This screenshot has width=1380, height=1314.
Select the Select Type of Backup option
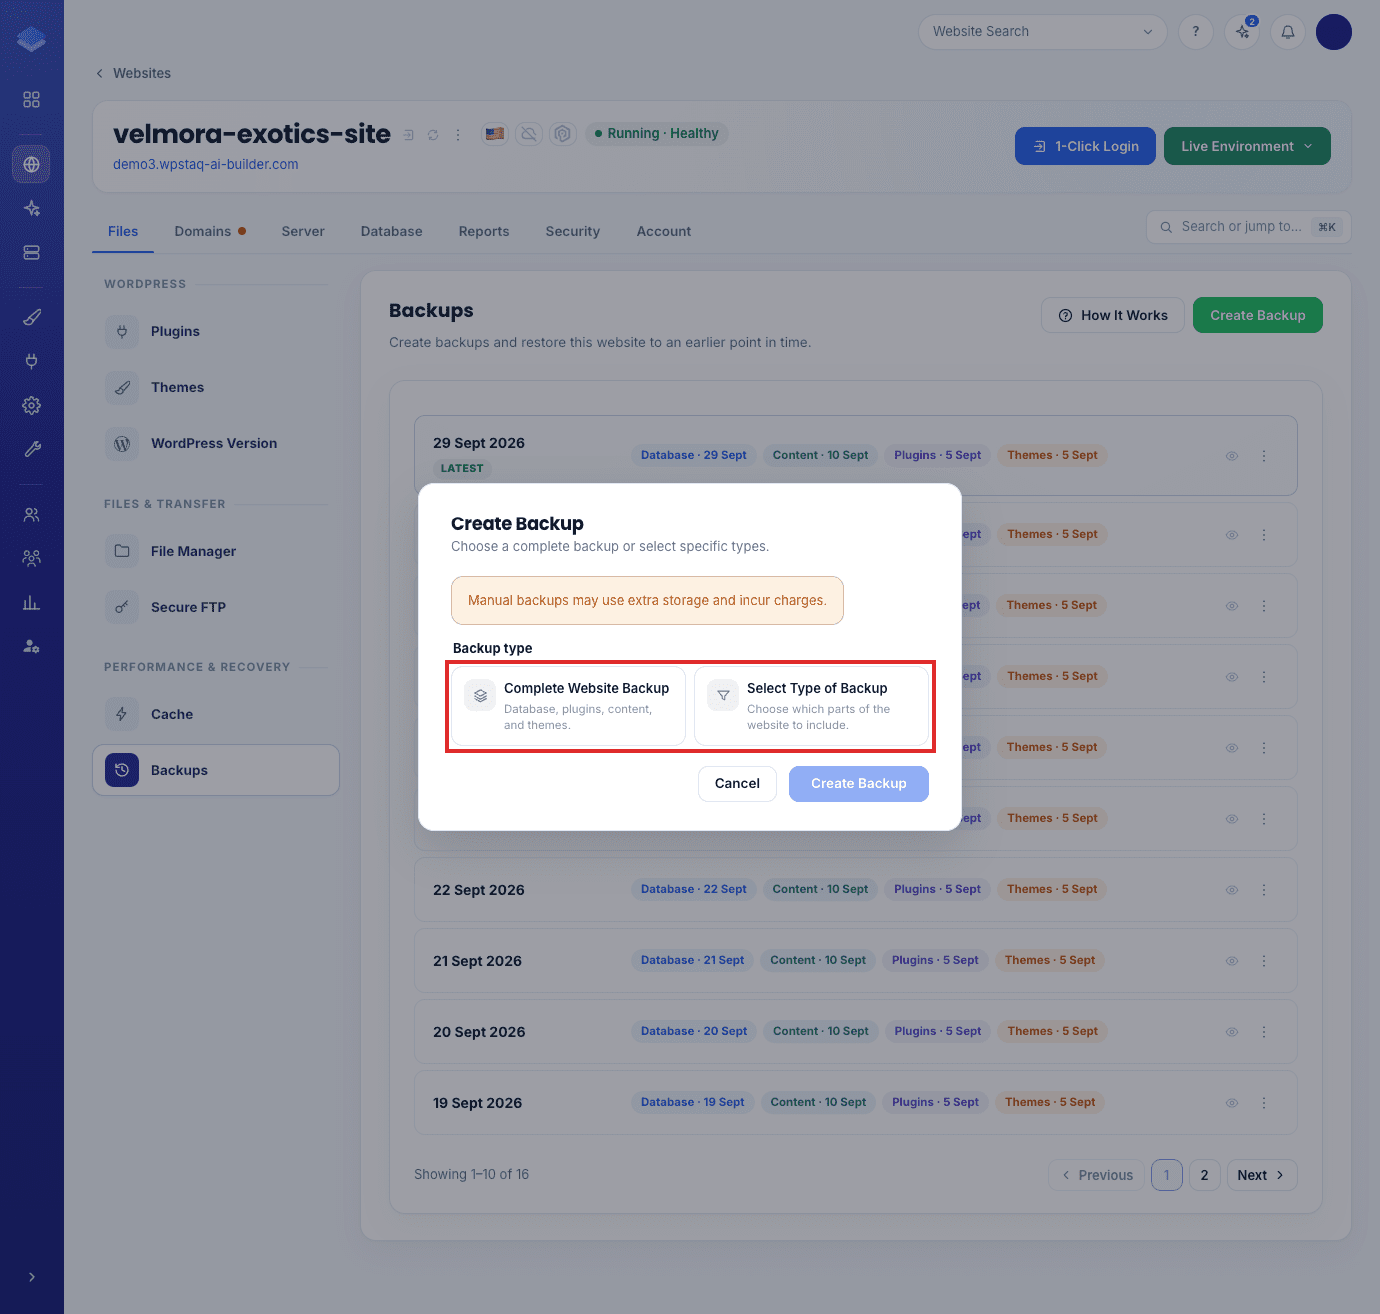pyautogui.click(x=811, y=706)
